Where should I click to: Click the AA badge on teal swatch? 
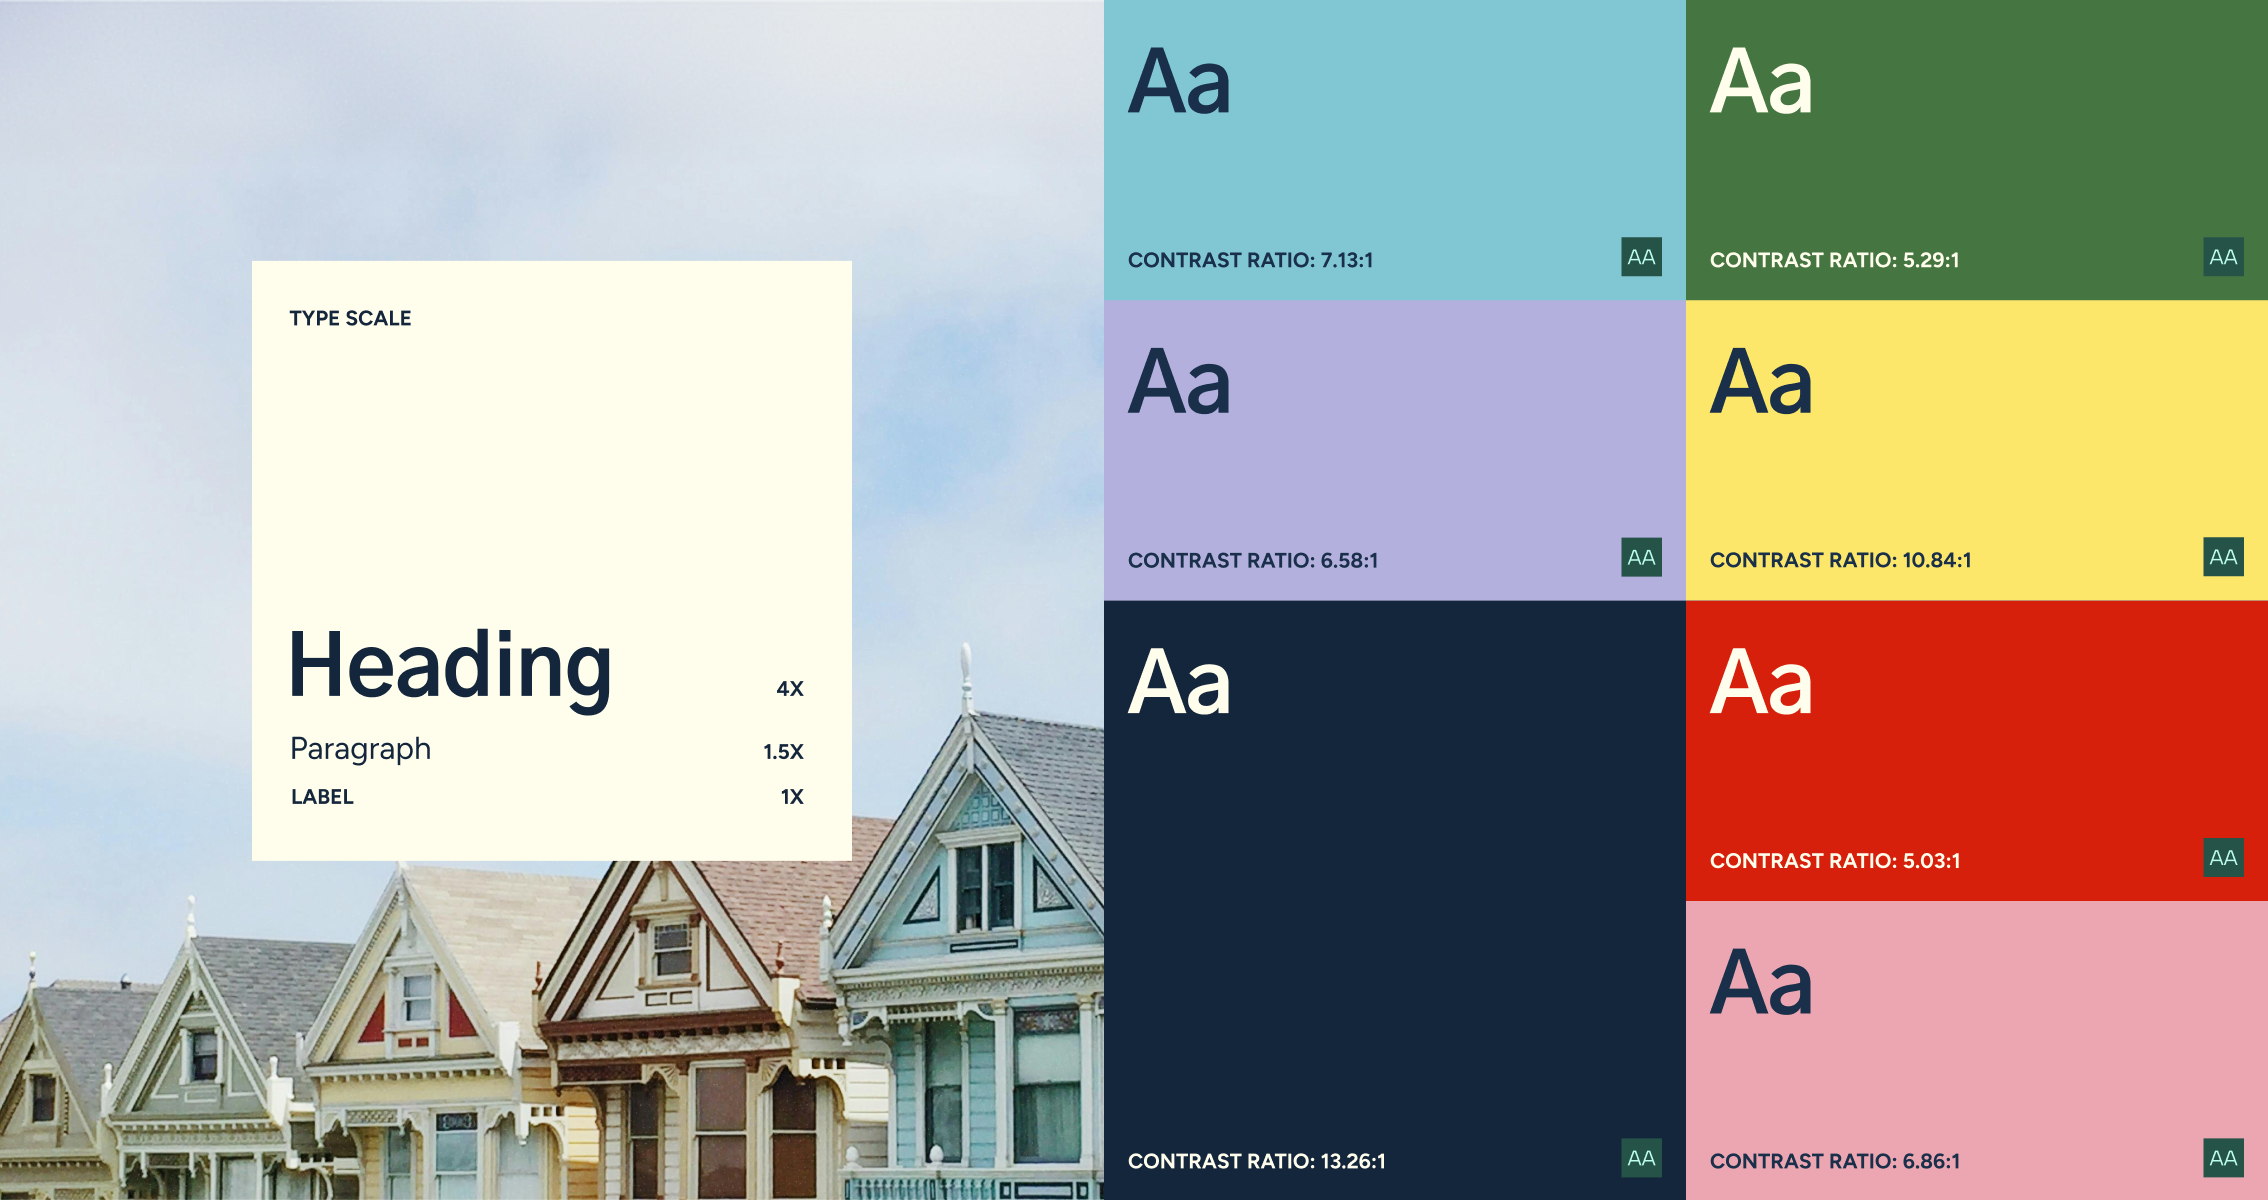click(1641, 257)
